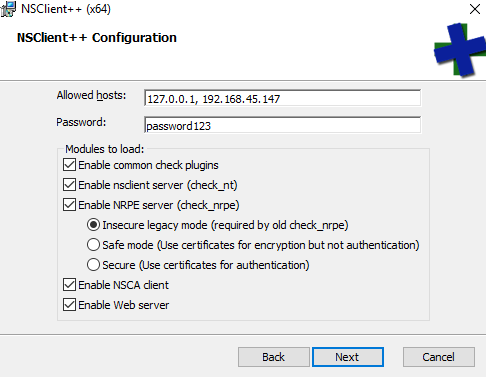This screenshot has width=486, height=377.
Task: Choose Safe mode certificate encryption option
Action: tap(93, 245)
